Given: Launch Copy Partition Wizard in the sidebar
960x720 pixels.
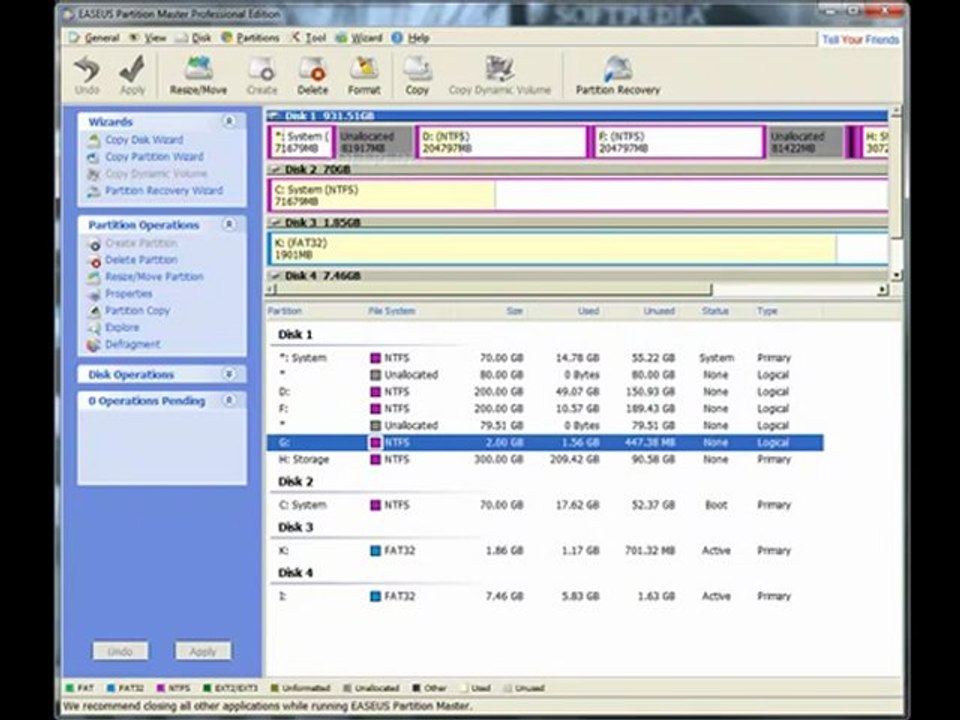Looking at the screenshot, I should 154,157.
